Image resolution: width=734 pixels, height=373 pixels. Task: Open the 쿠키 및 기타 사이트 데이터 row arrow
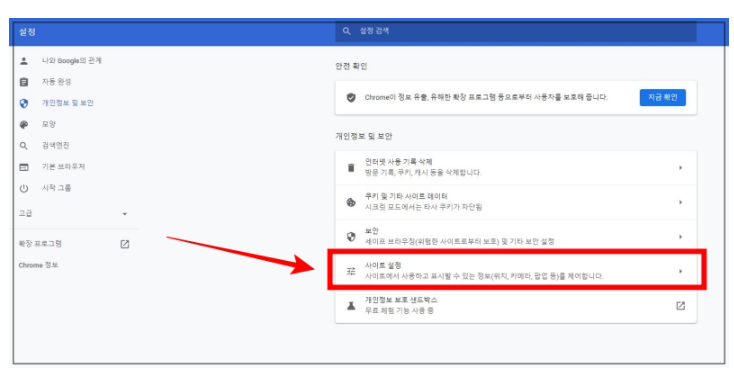tap(681, 202)
